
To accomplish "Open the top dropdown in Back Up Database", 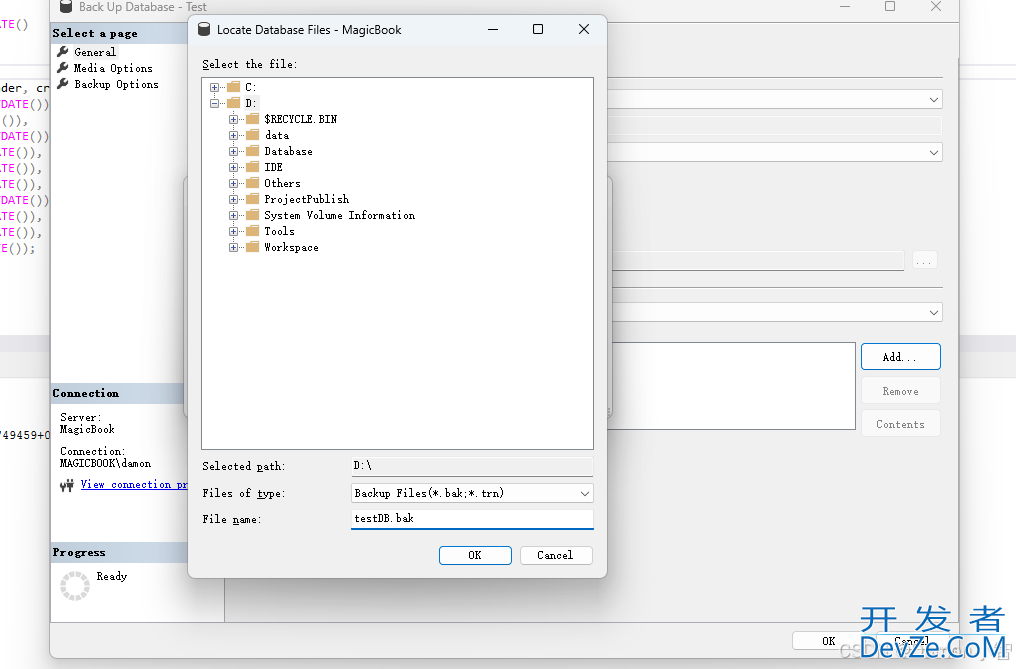I will pyautogui.click(x=934, y=100).
